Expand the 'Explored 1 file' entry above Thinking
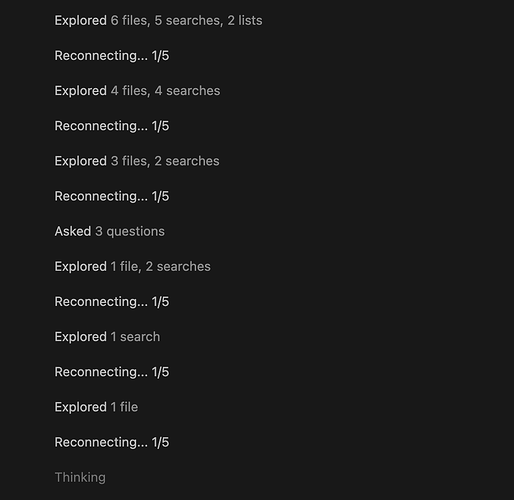This screenshot has height=500, width=514. tap(96, 407)
